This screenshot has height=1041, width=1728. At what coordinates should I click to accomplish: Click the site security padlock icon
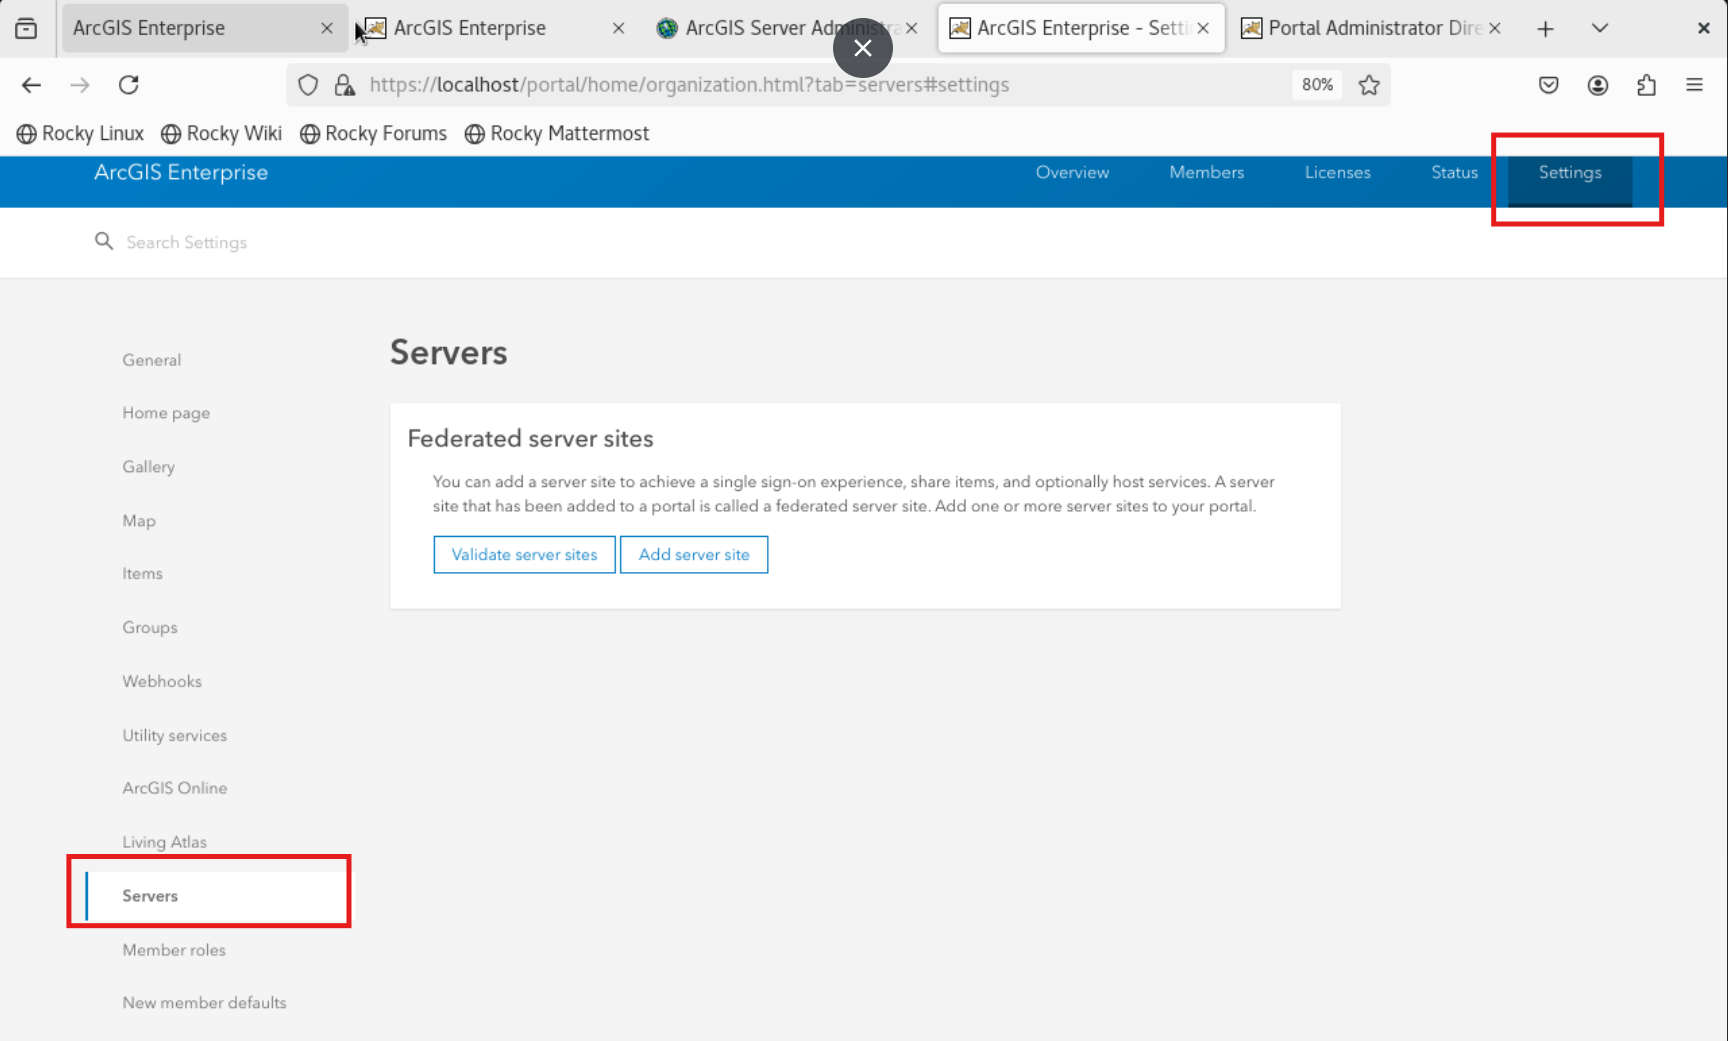click(345, 85)
